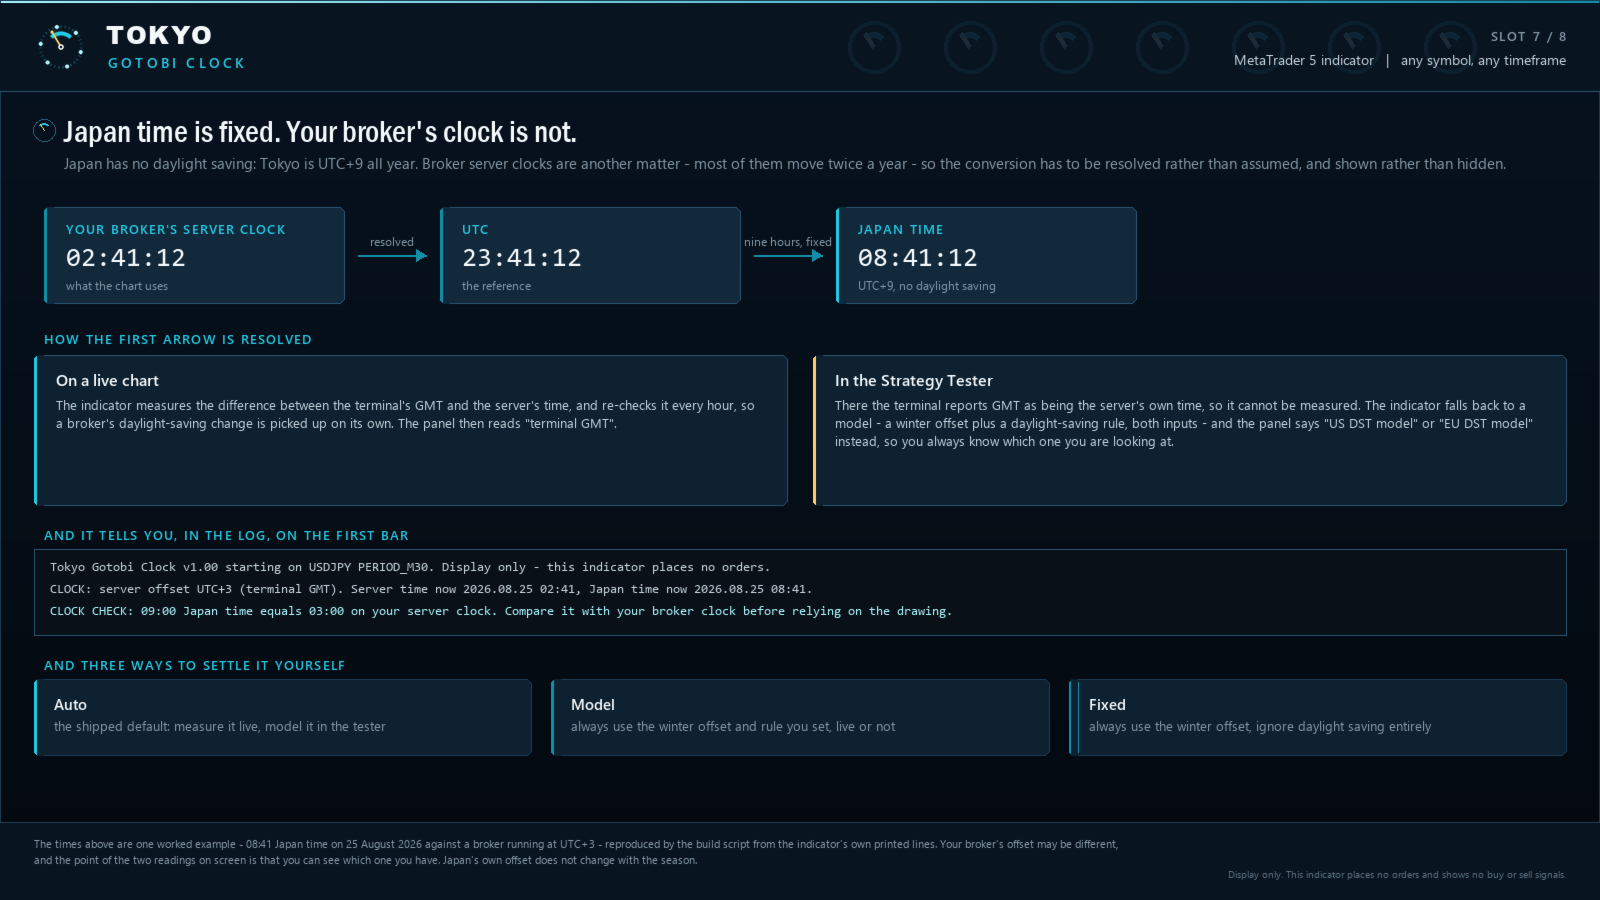The width and height of the screenshot is (1600, 900).
Task: Select the "Your Broker's Server Clock" time card
Action: pyautogui.click(x=195, y=255)
